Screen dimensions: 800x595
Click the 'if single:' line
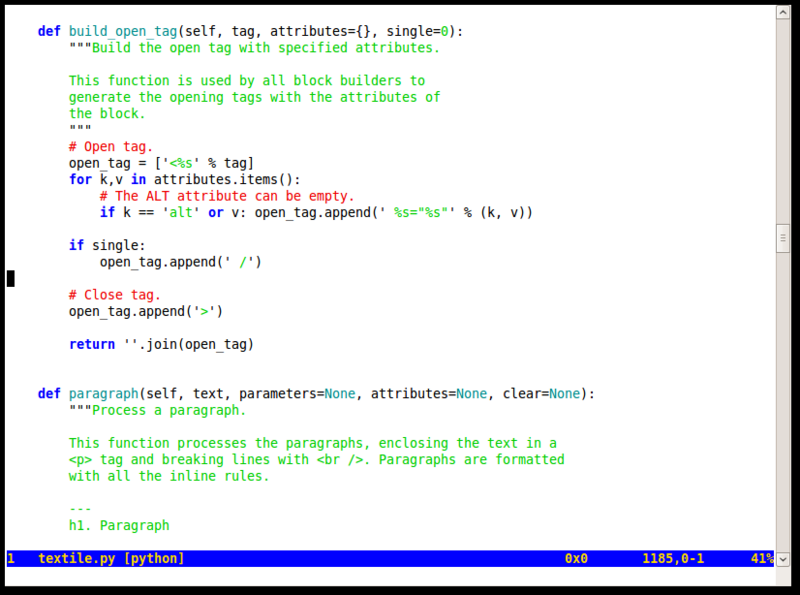(x=107, y=245)
